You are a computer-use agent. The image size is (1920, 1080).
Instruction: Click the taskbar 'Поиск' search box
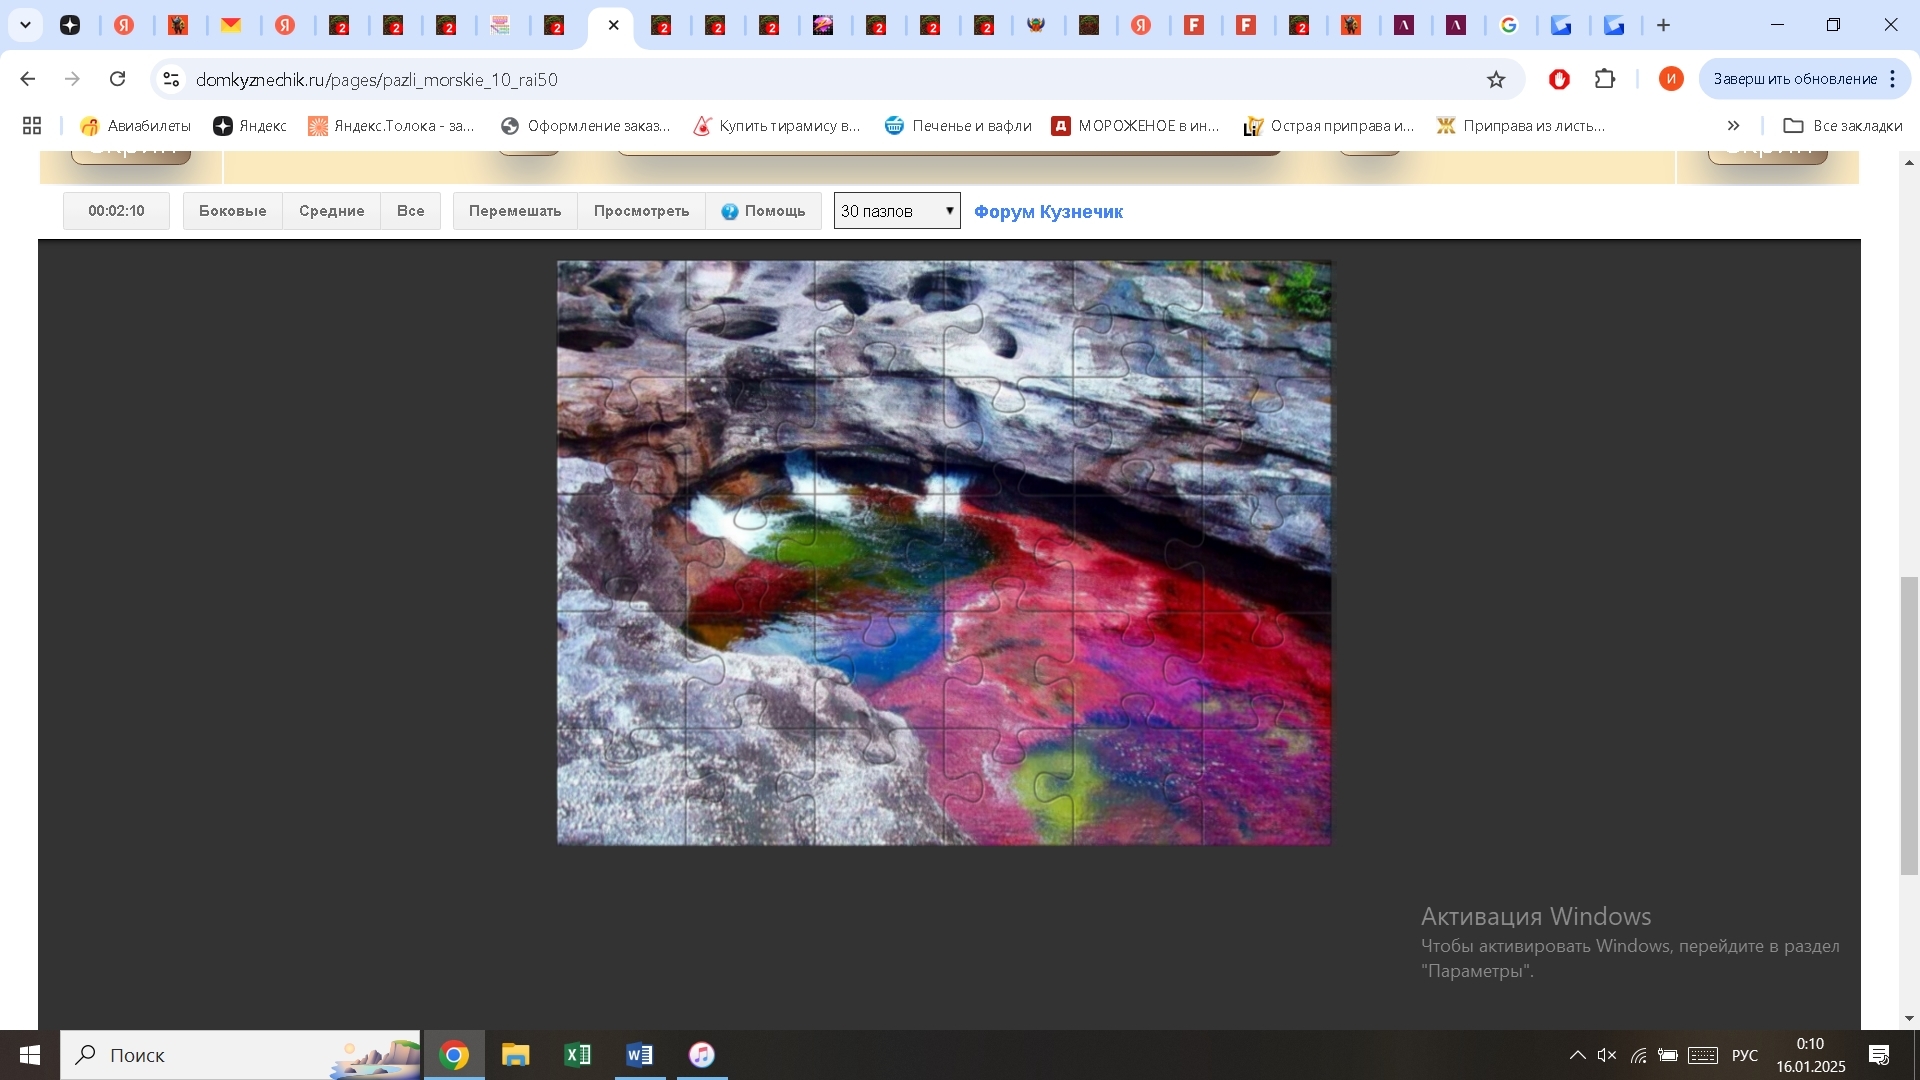pyautogui.click(x=240, y=1055)
